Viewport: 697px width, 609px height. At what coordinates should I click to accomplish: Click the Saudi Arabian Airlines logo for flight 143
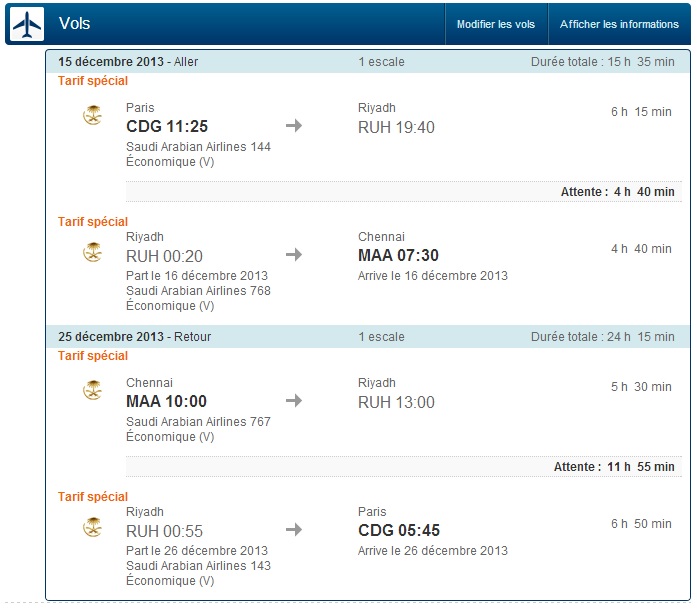click(93, 527)
